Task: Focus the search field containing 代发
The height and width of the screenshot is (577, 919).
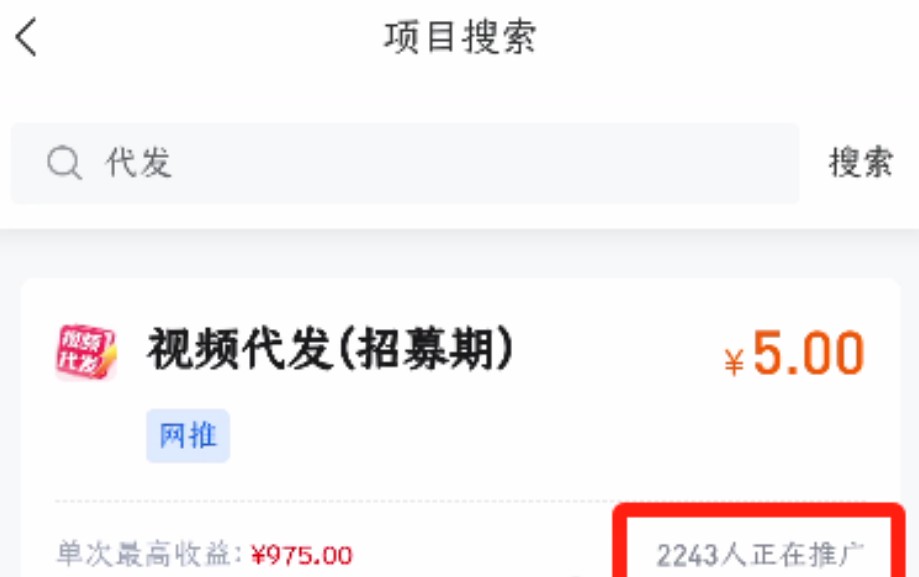Action: tap(405, 163)
